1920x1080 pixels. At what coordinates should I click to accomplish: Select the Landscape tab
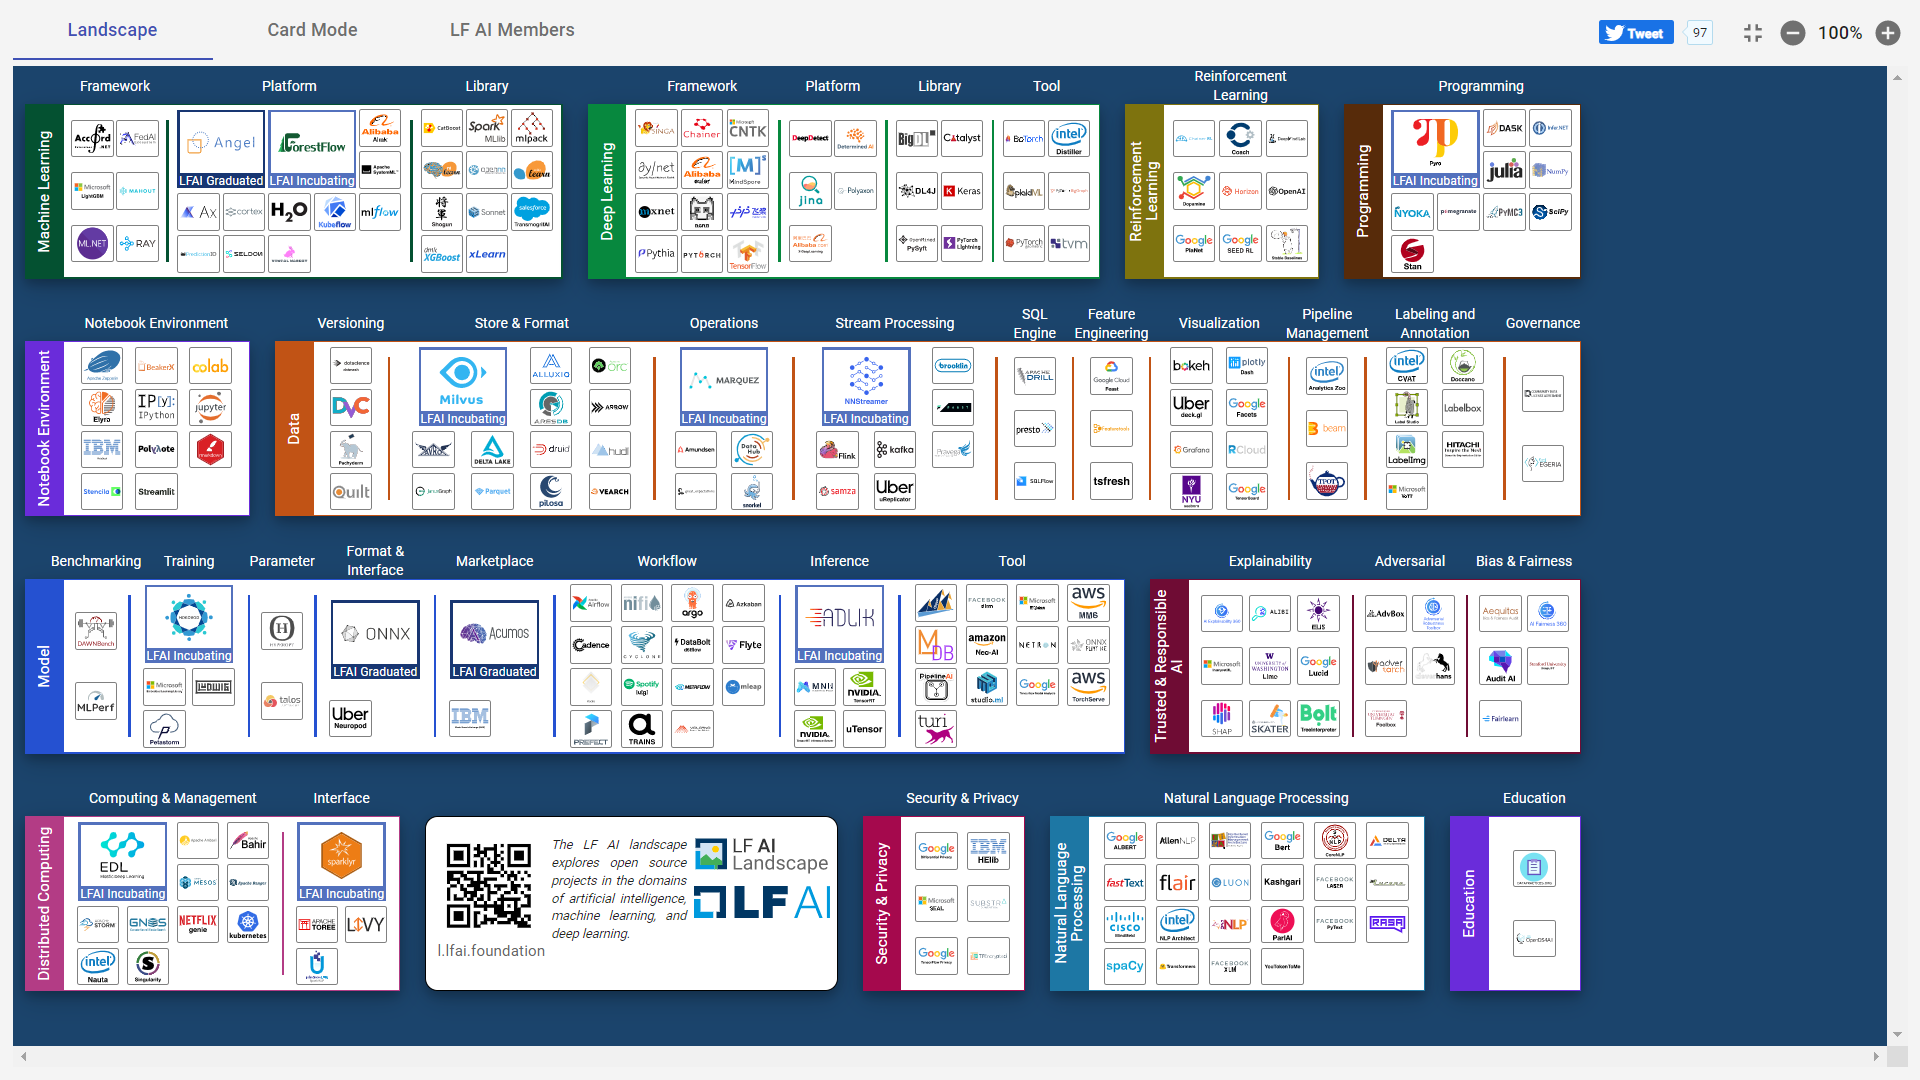[112, 30]
